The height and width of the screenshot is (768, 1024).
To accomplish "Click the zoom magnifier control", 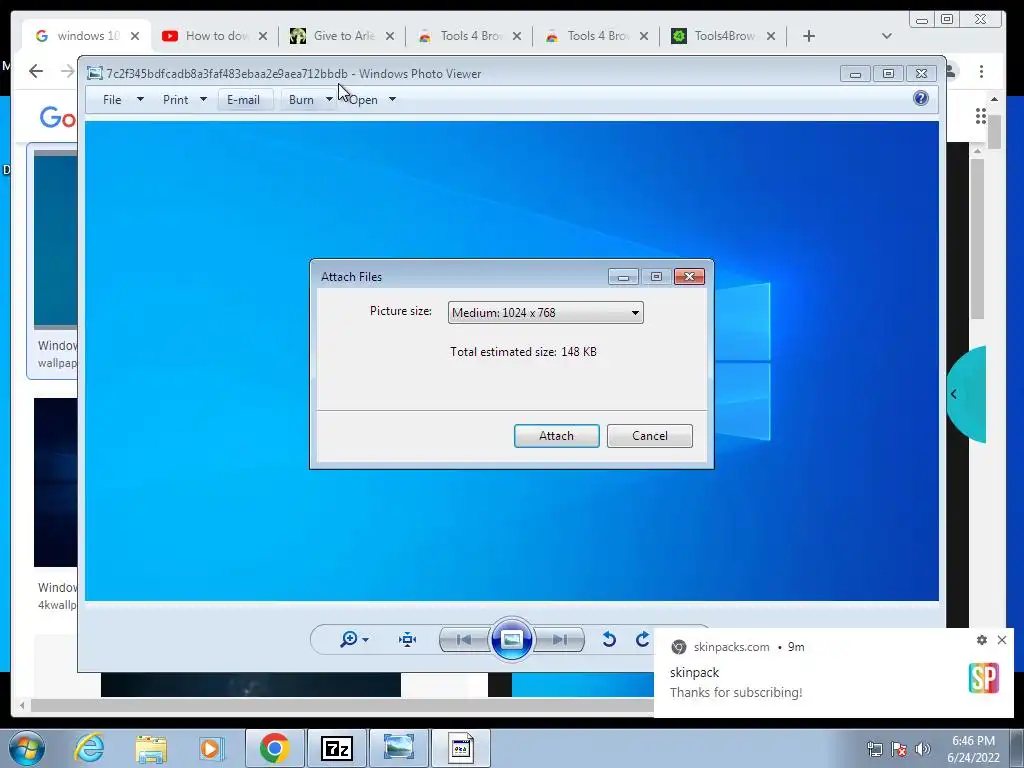I will pyautogui.click(x=353, y=639).
